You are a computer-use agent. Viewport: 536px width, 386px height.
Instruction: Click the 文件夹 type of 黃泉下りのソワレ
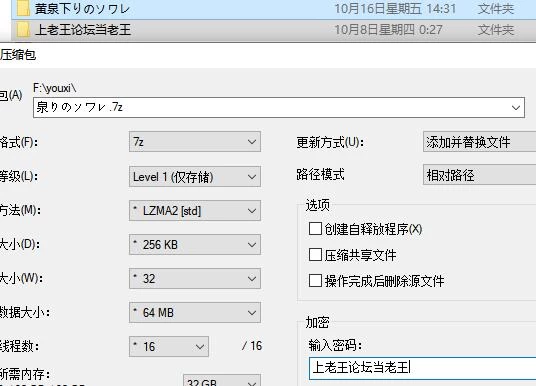[496, 9]
